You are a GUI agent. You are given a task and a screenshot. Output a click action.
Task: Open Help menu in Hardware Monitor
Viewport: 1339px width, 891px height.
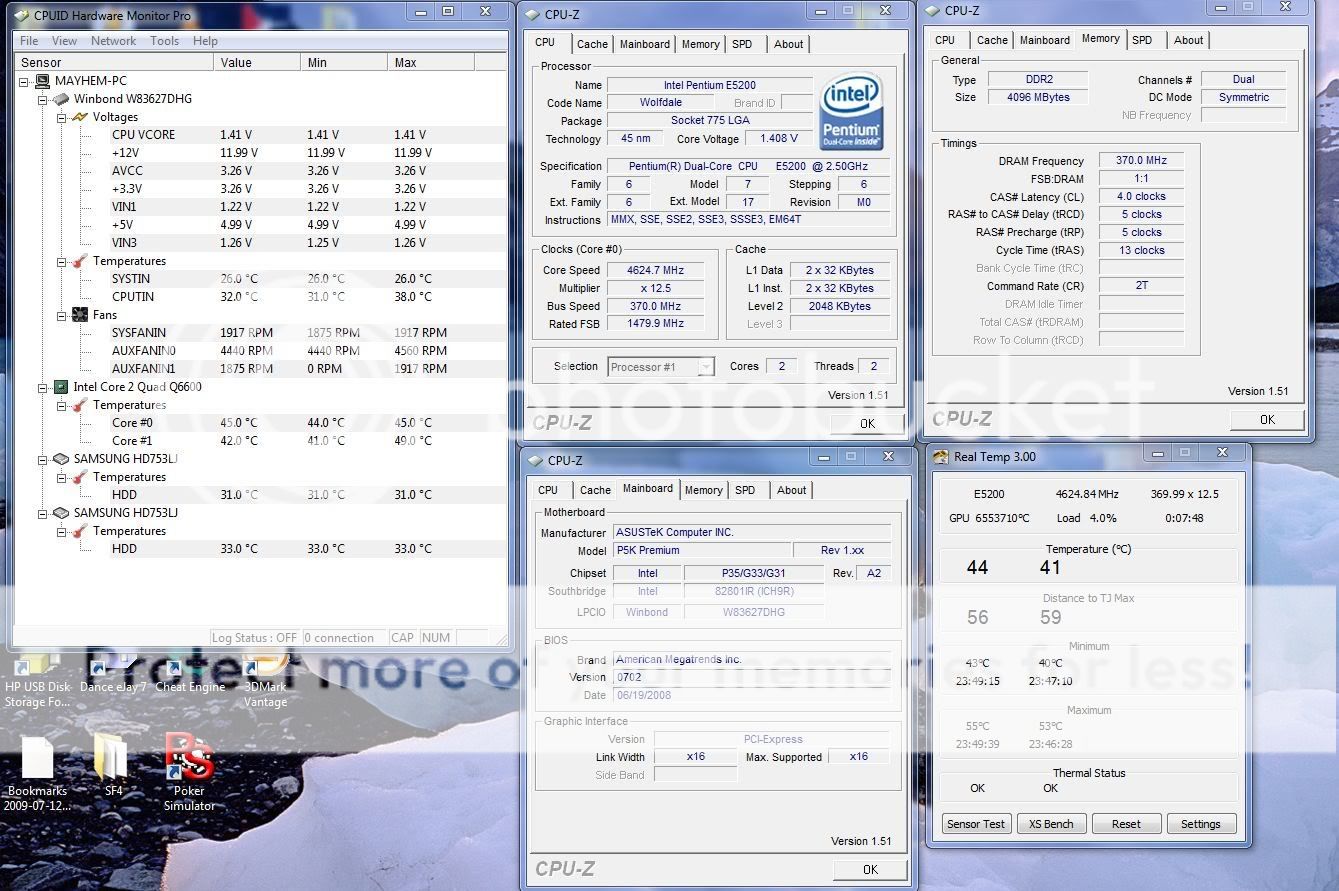tap(205, 41)
